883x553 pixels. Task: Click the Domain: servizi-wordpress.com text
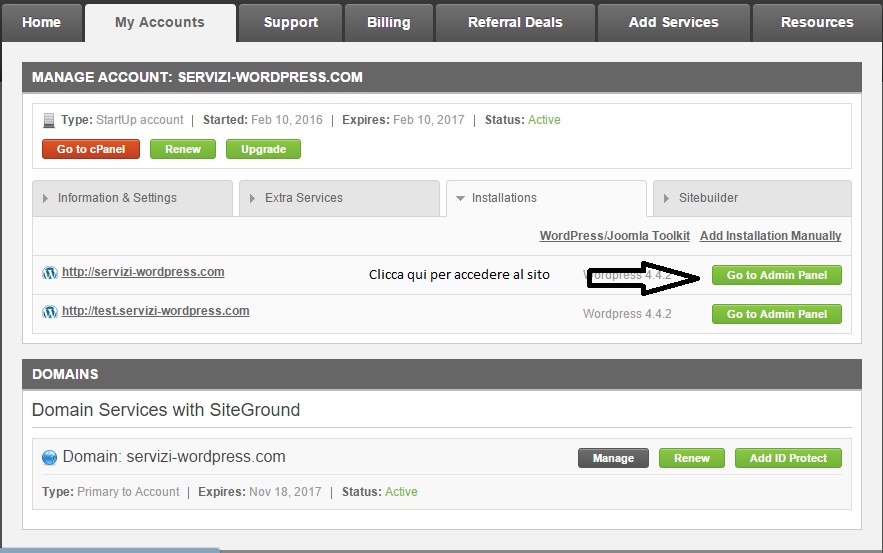tap(174, 457)
